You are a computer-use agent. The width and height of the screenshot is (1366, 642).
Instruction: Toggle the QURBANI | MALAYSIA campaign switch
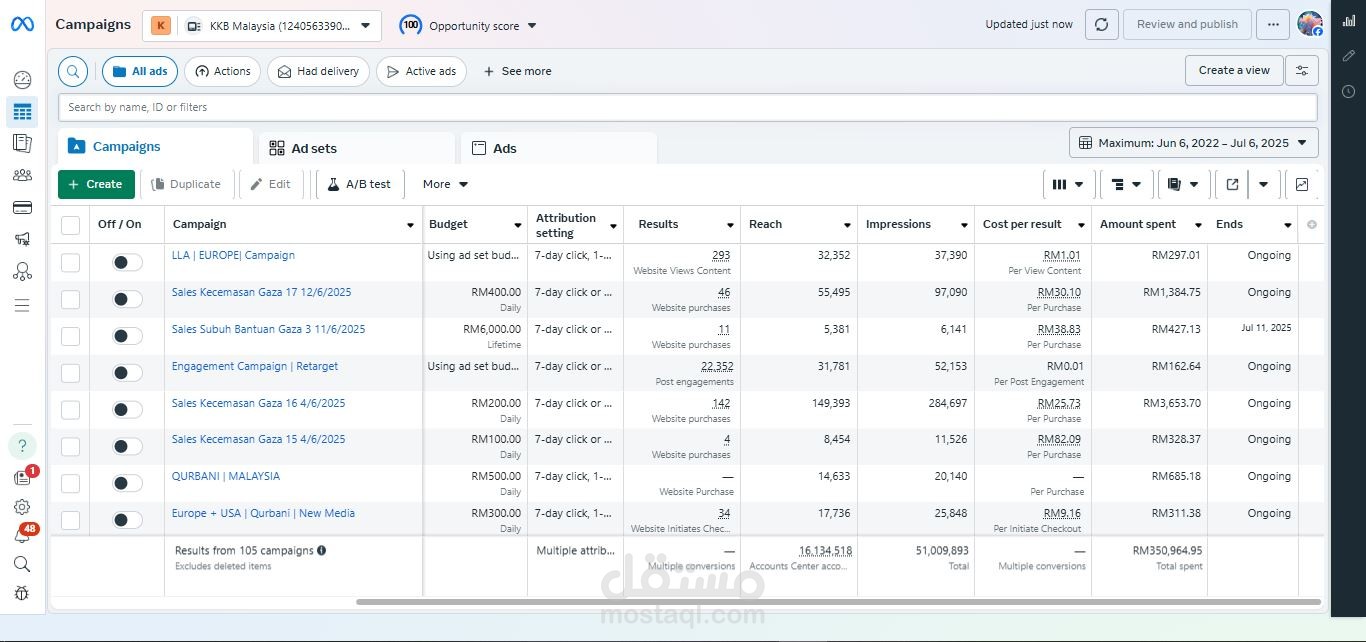click(x=127, y=483)
